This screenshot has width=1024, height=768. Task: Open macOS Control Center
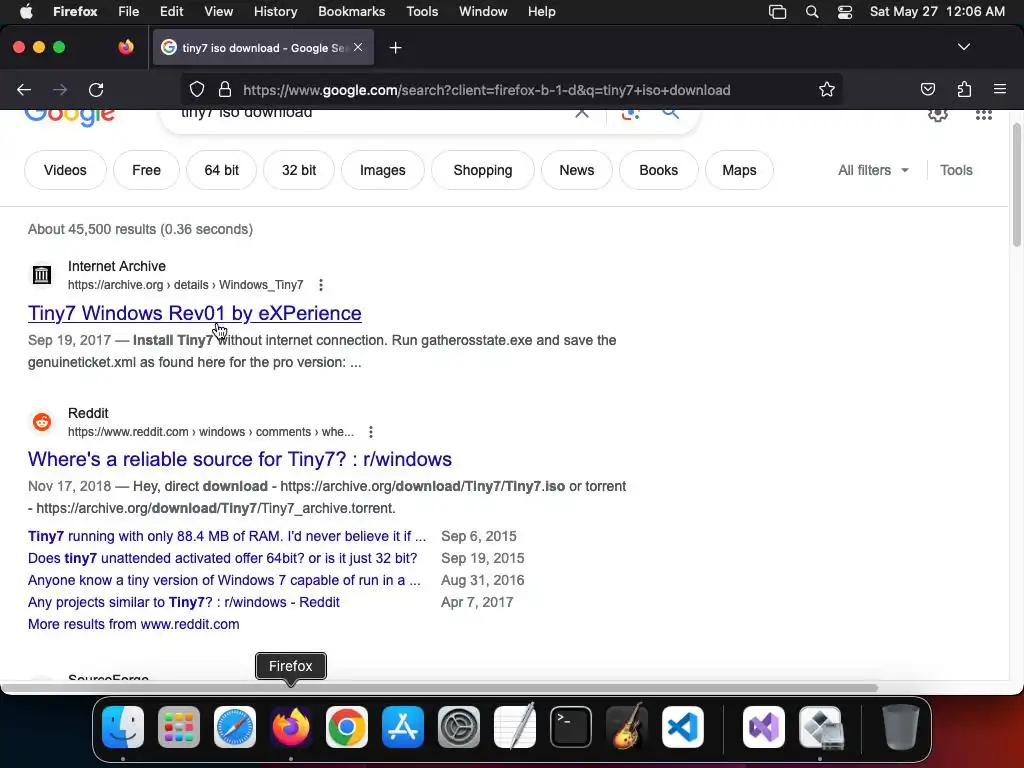(844, 12)
